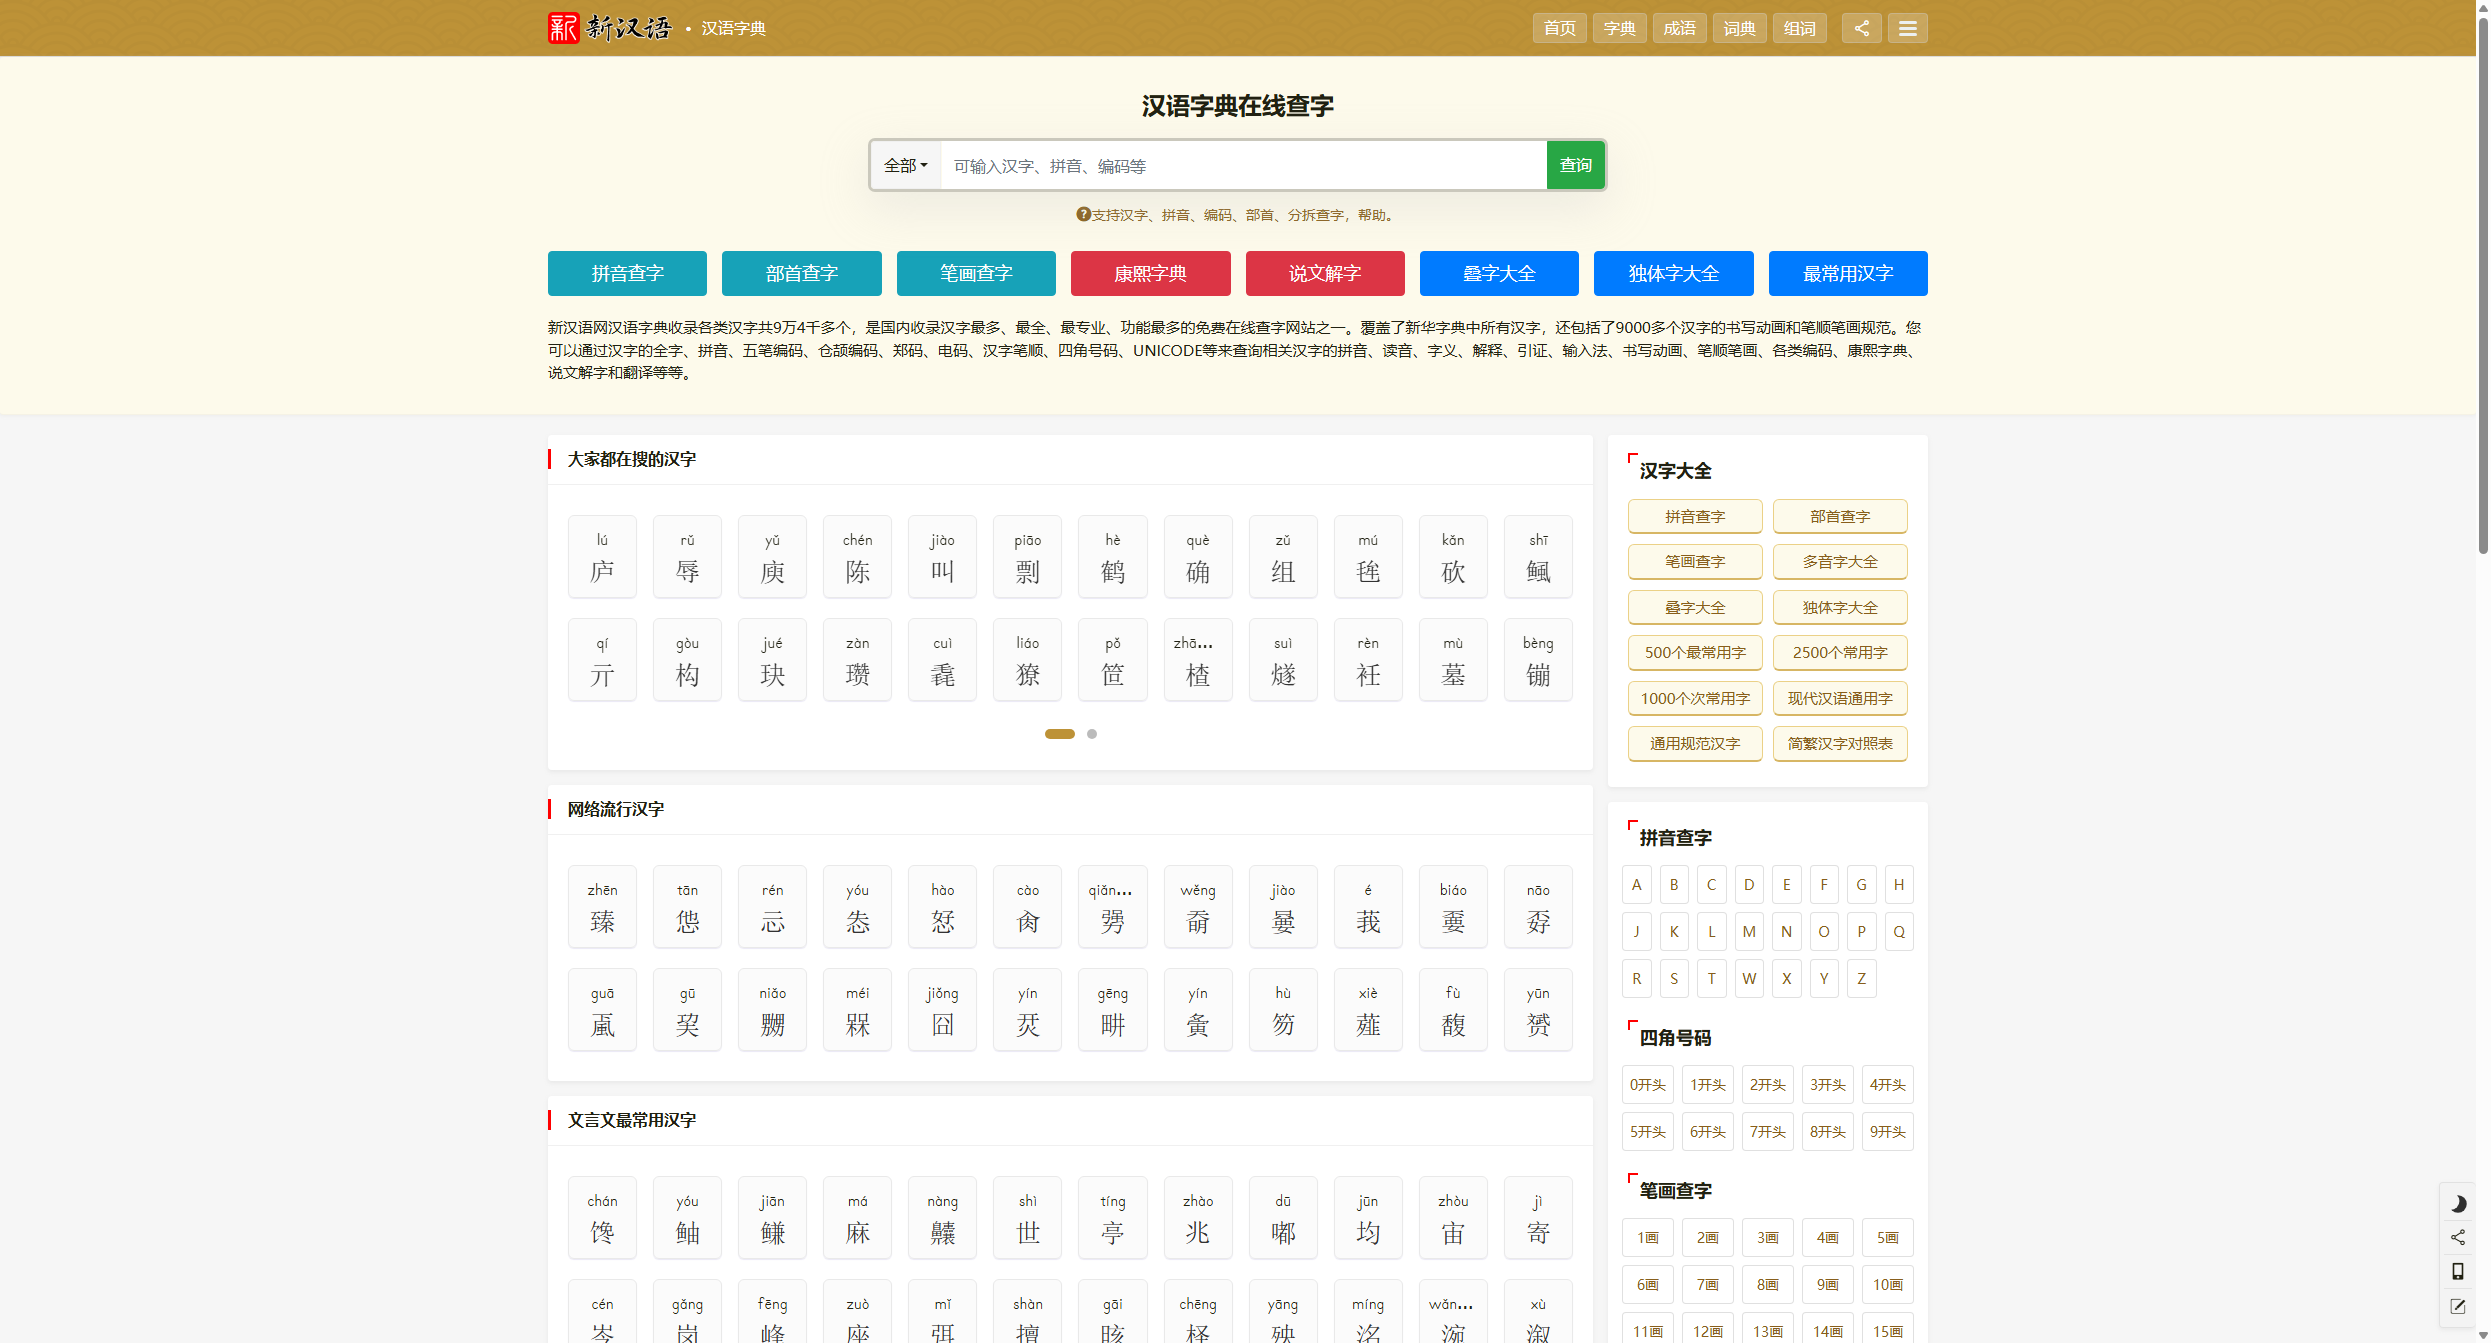The width and height of the screenshot is (2491, 1343).
Task: Click the blue 独体字大全 button
Action: click(1673, 273)
